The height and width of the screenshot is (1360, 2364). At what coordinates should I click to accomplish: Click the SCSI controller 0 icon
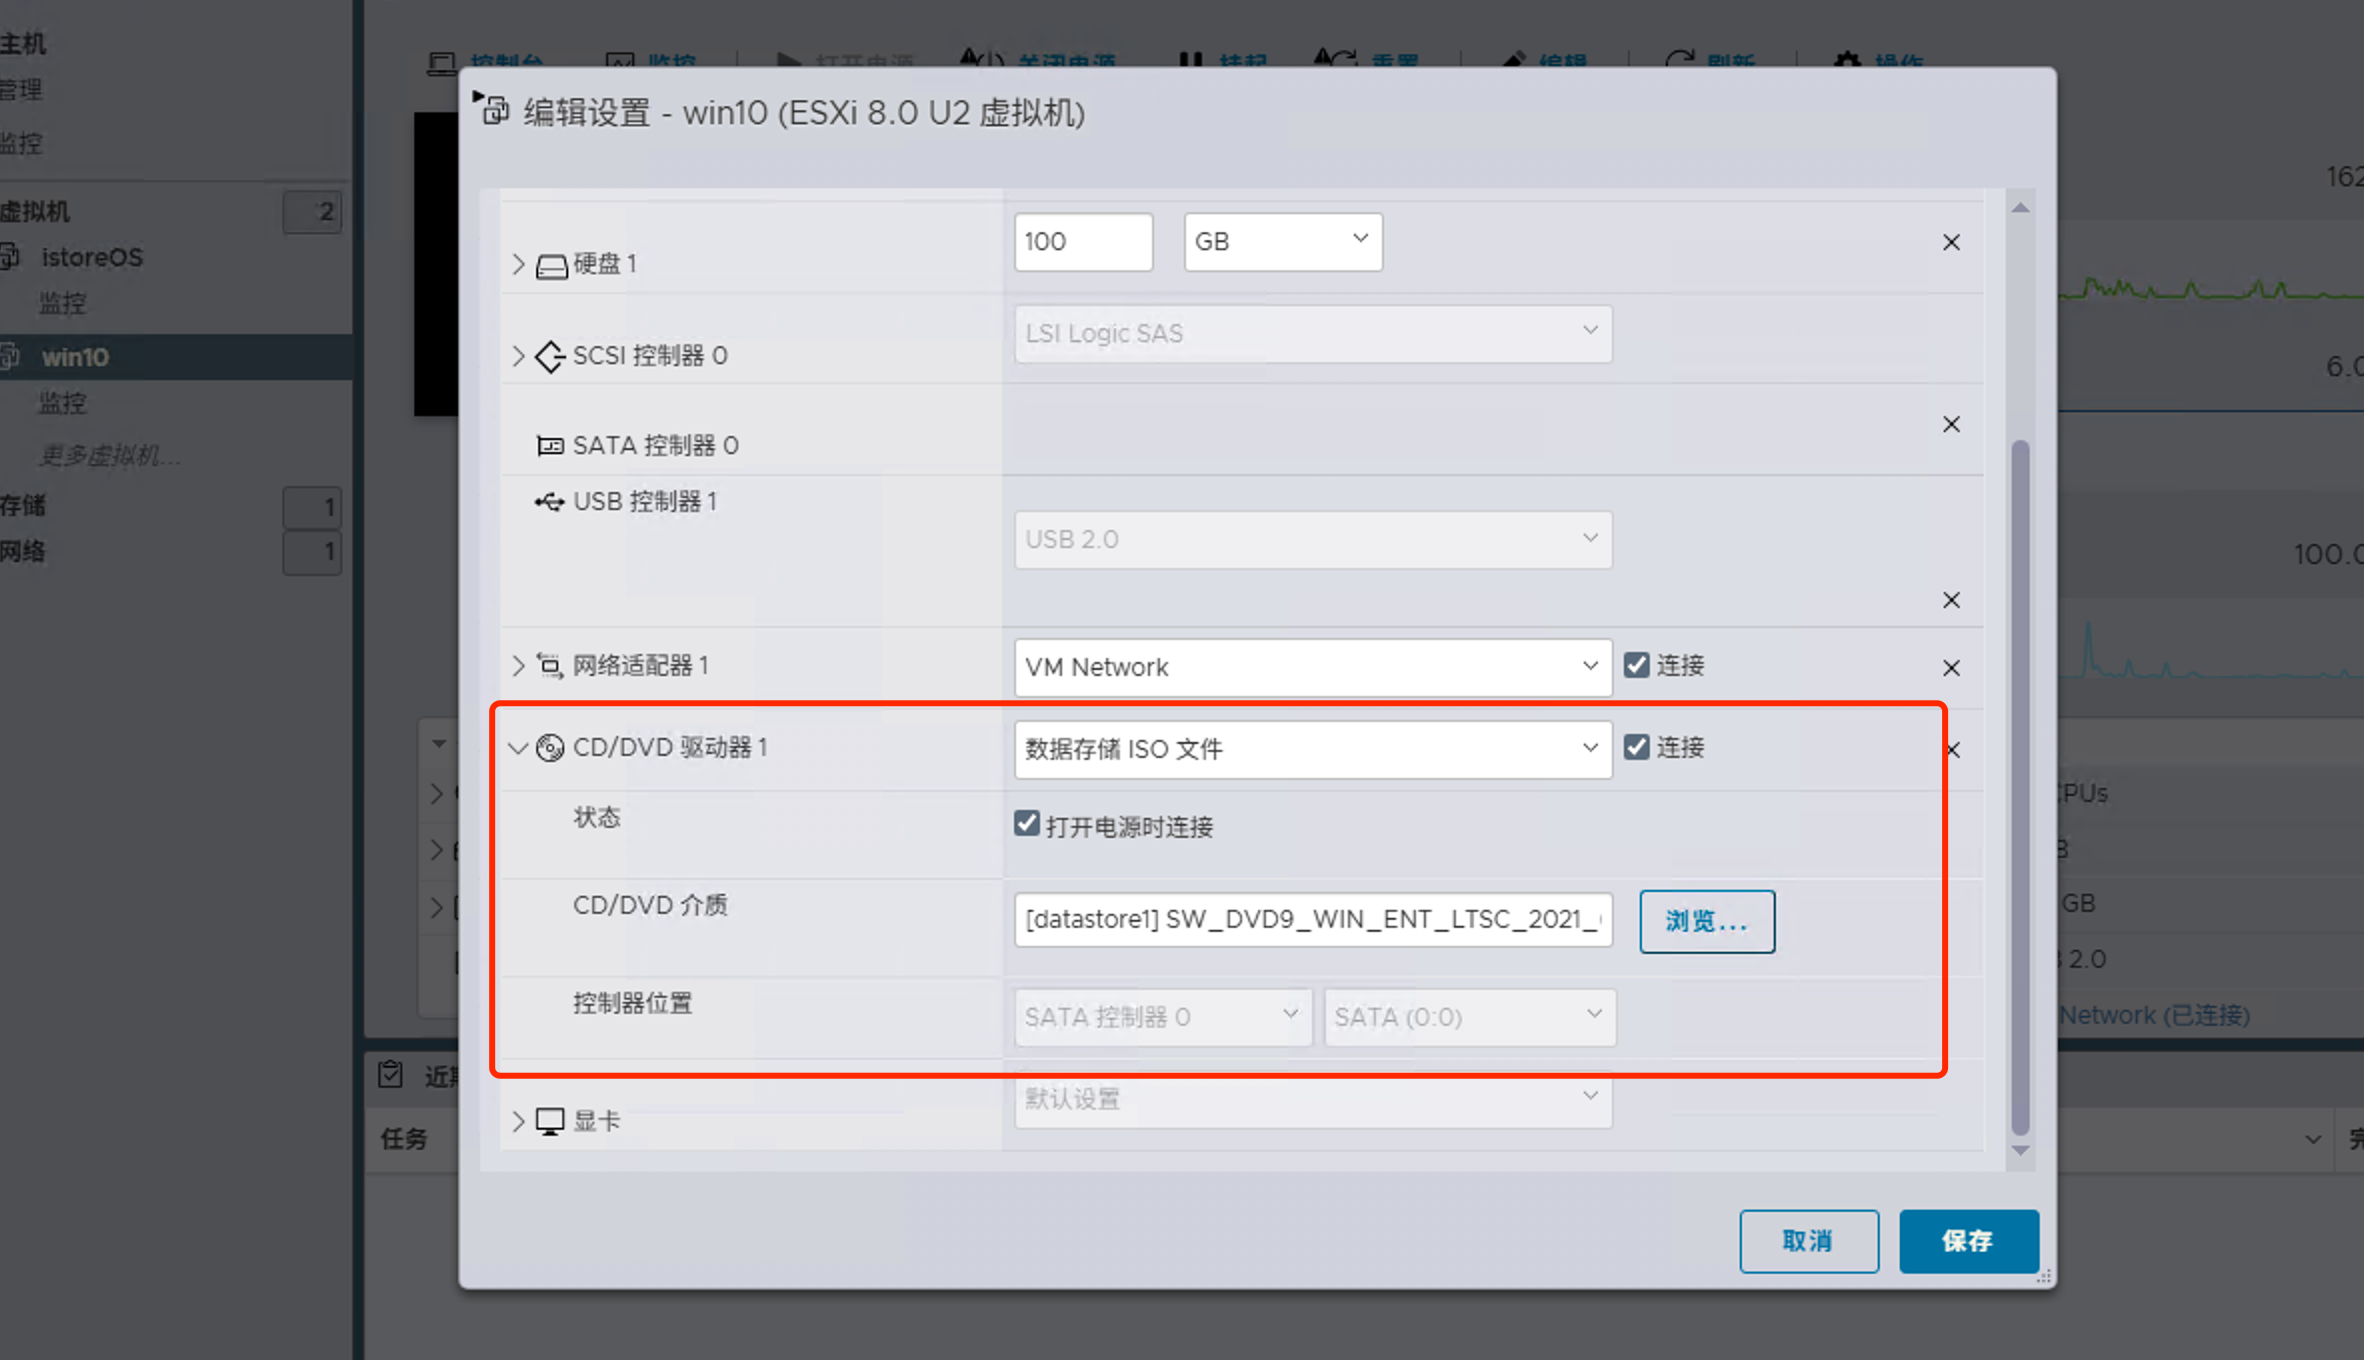pos(550,356)
